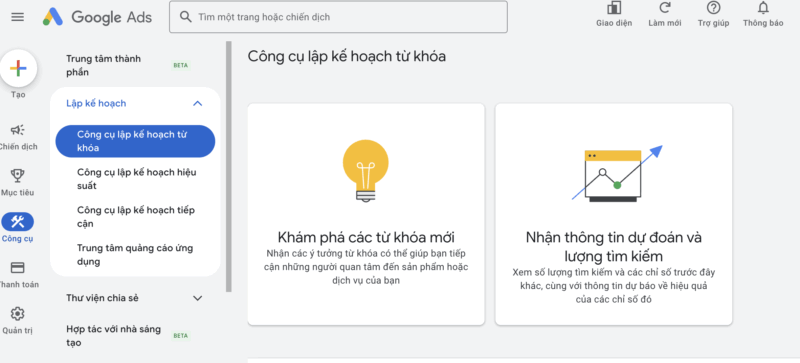Click 'Xem số lượng tìm kiếm' description

tap(614, 286)
